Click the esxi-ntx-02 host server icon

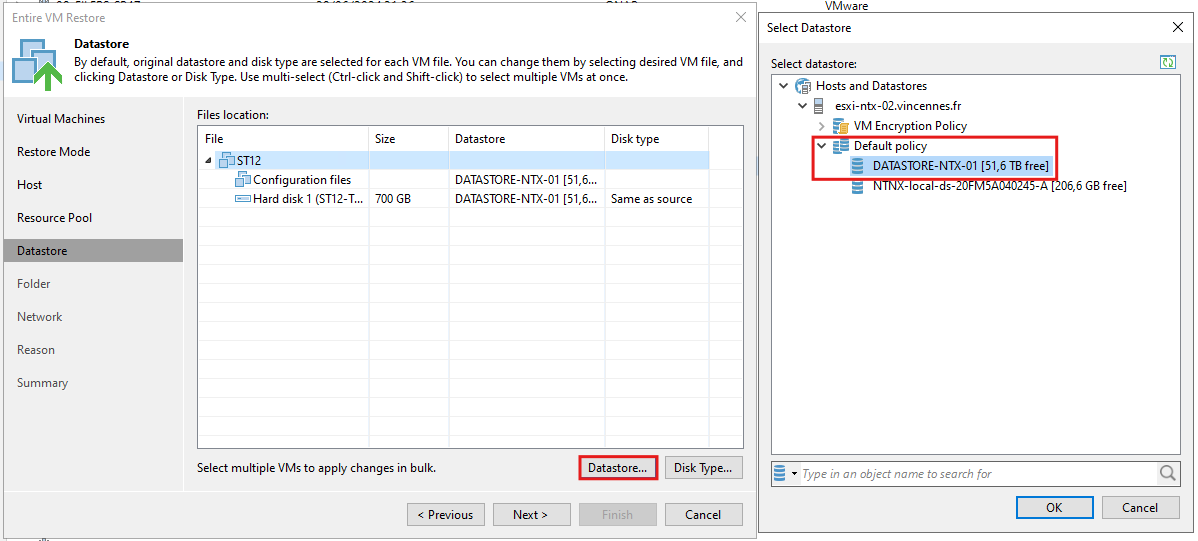point(818,105)
